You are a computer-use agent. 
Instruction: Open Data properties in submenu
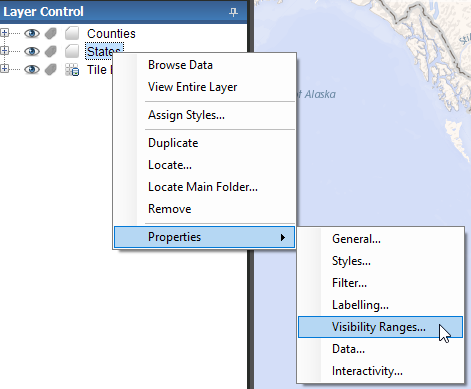tap(380, 349)
